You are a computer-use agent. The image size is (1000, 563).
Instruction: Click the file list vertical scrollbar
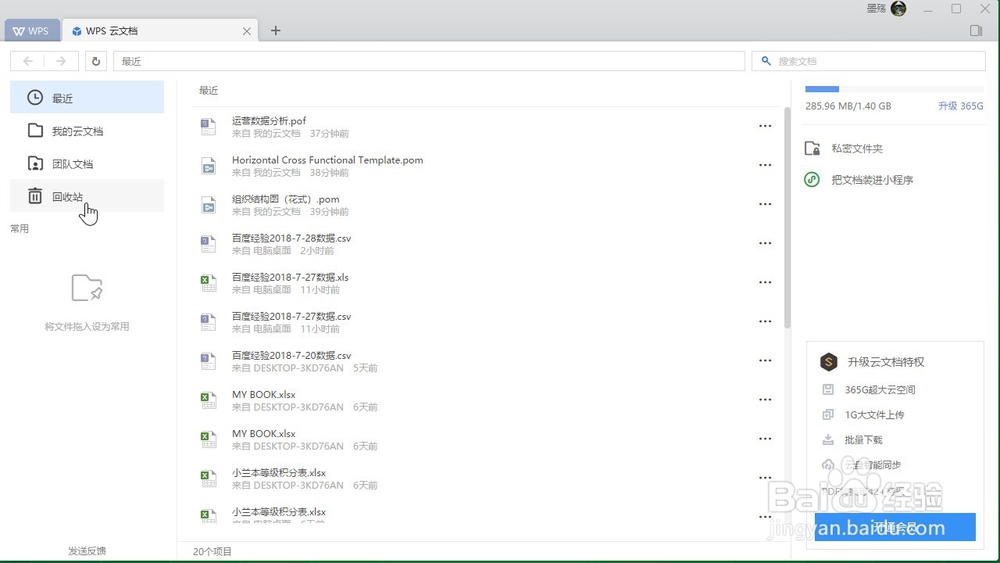(x=787, y=218)
